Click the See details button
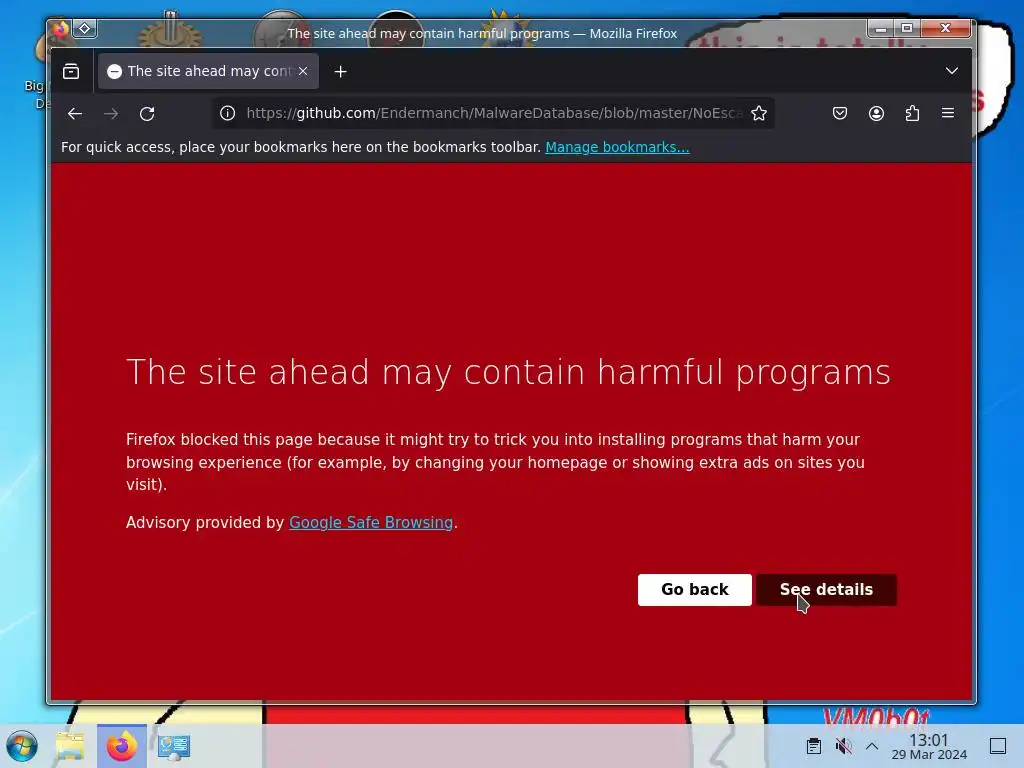The width and height of the screenshot is (1024, 768). (826, 590)
